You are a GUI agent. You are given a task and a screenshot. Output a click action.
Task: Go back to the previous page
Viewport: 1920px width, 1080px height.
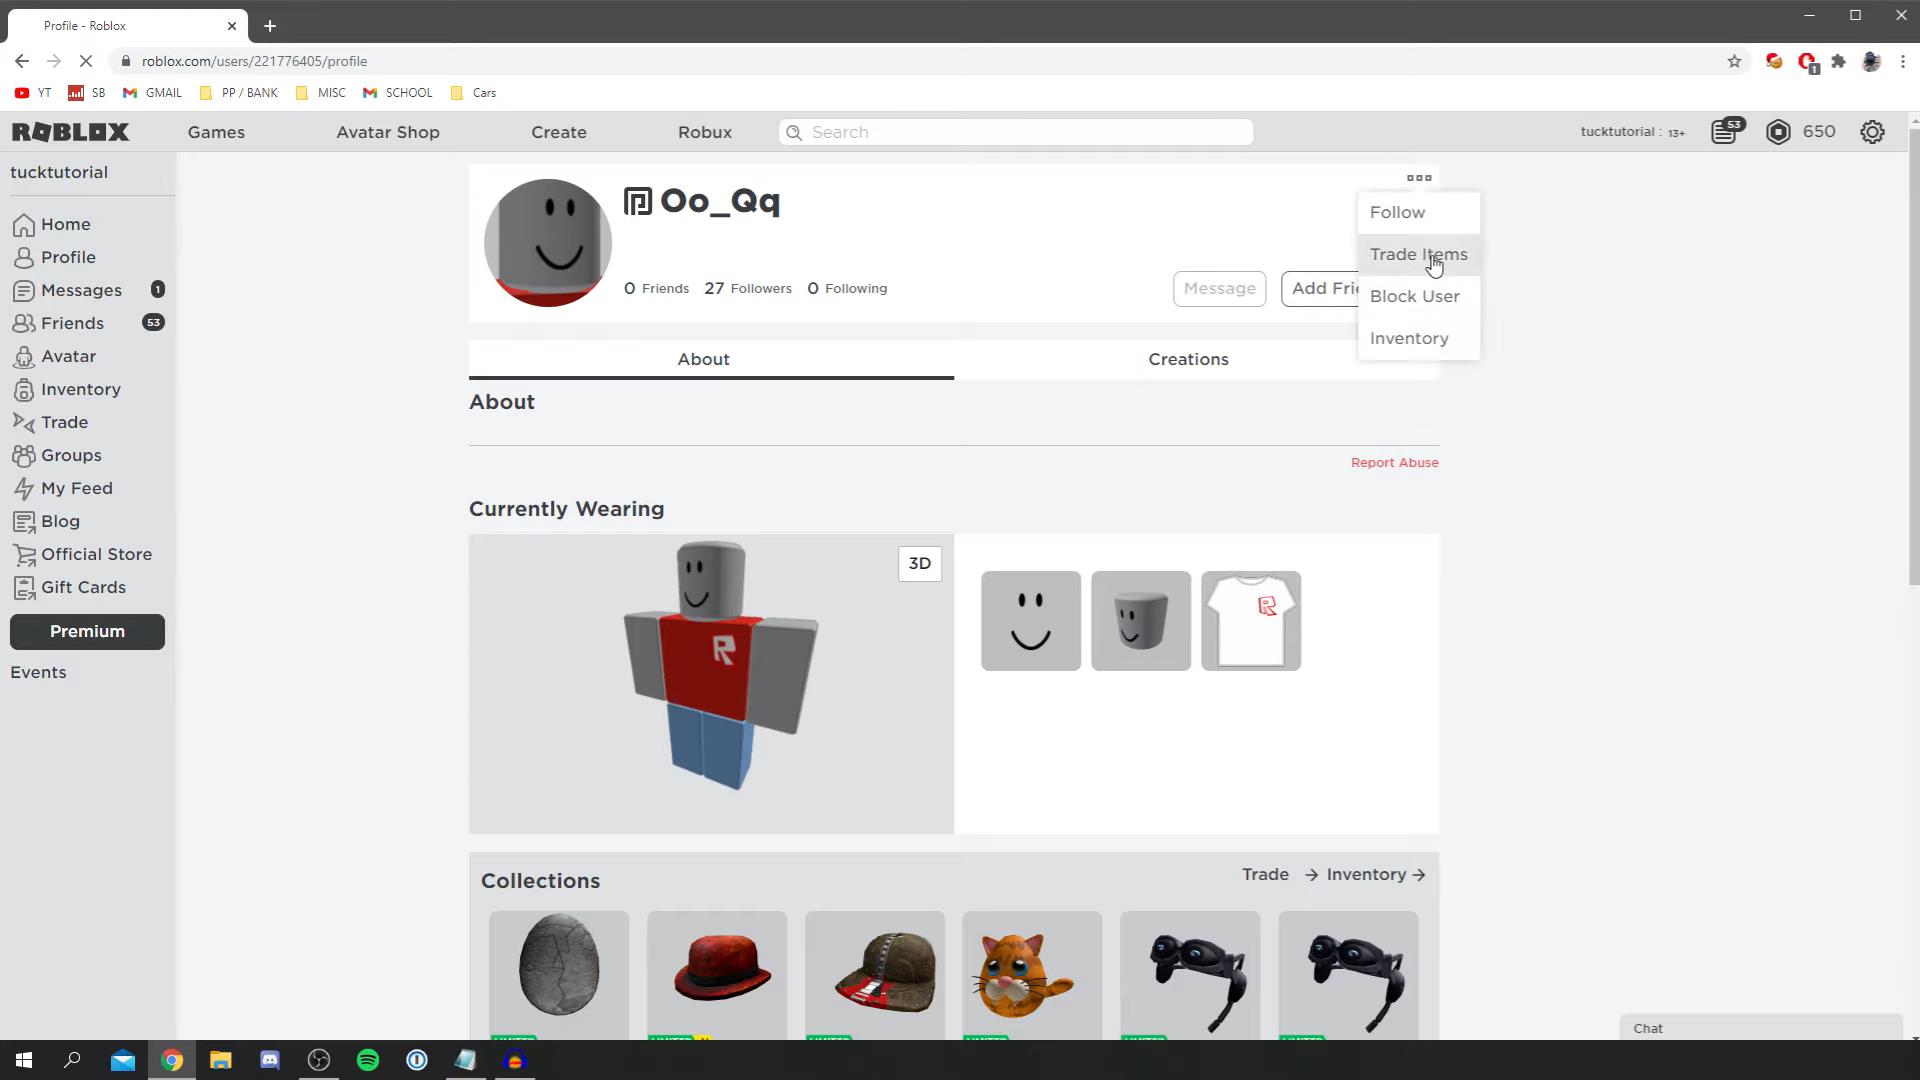pos(22,61)
